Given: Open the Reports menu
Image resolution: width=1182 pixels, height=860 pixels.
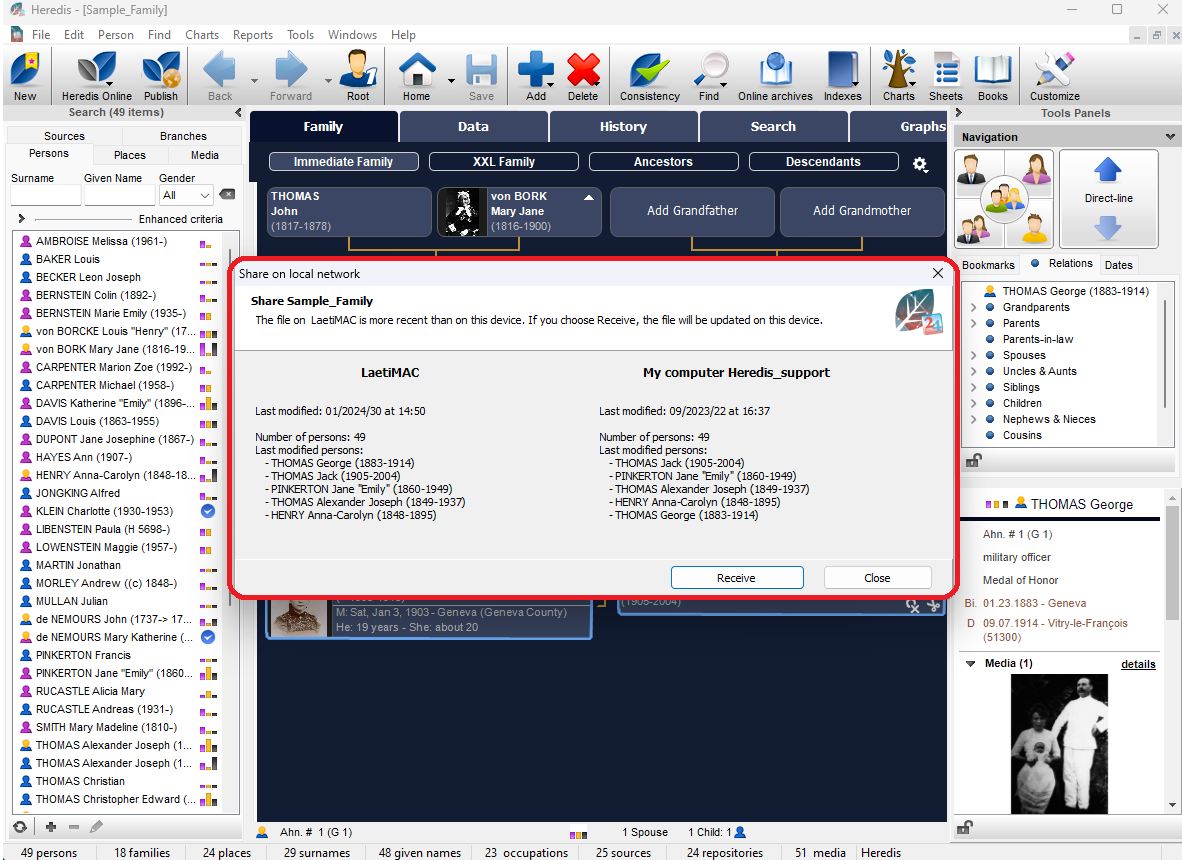Looking at the screenshot, I should 252,35.
